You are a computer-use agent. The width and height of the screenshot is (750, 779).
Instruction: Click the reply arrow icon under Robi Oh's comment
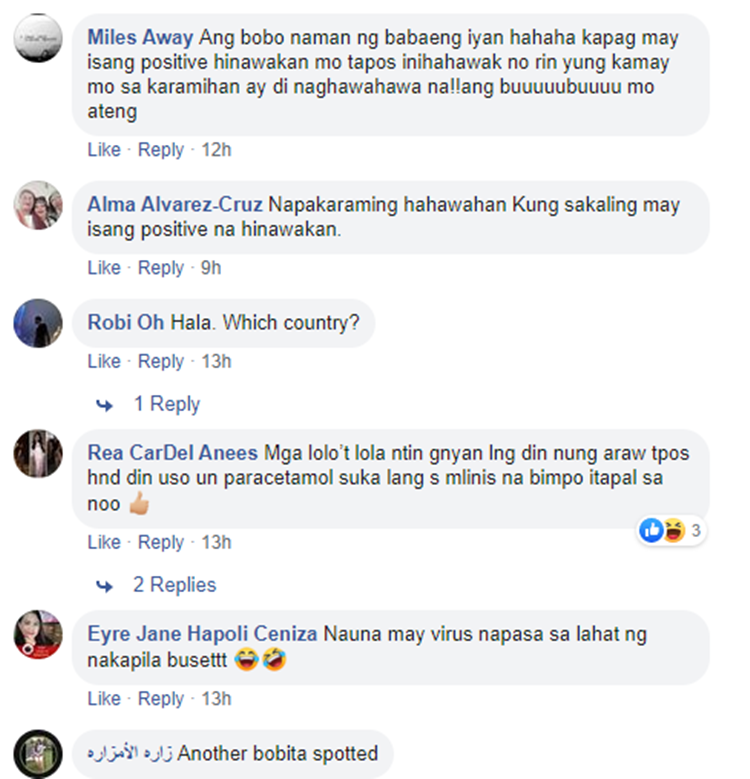tap(104, 405)
